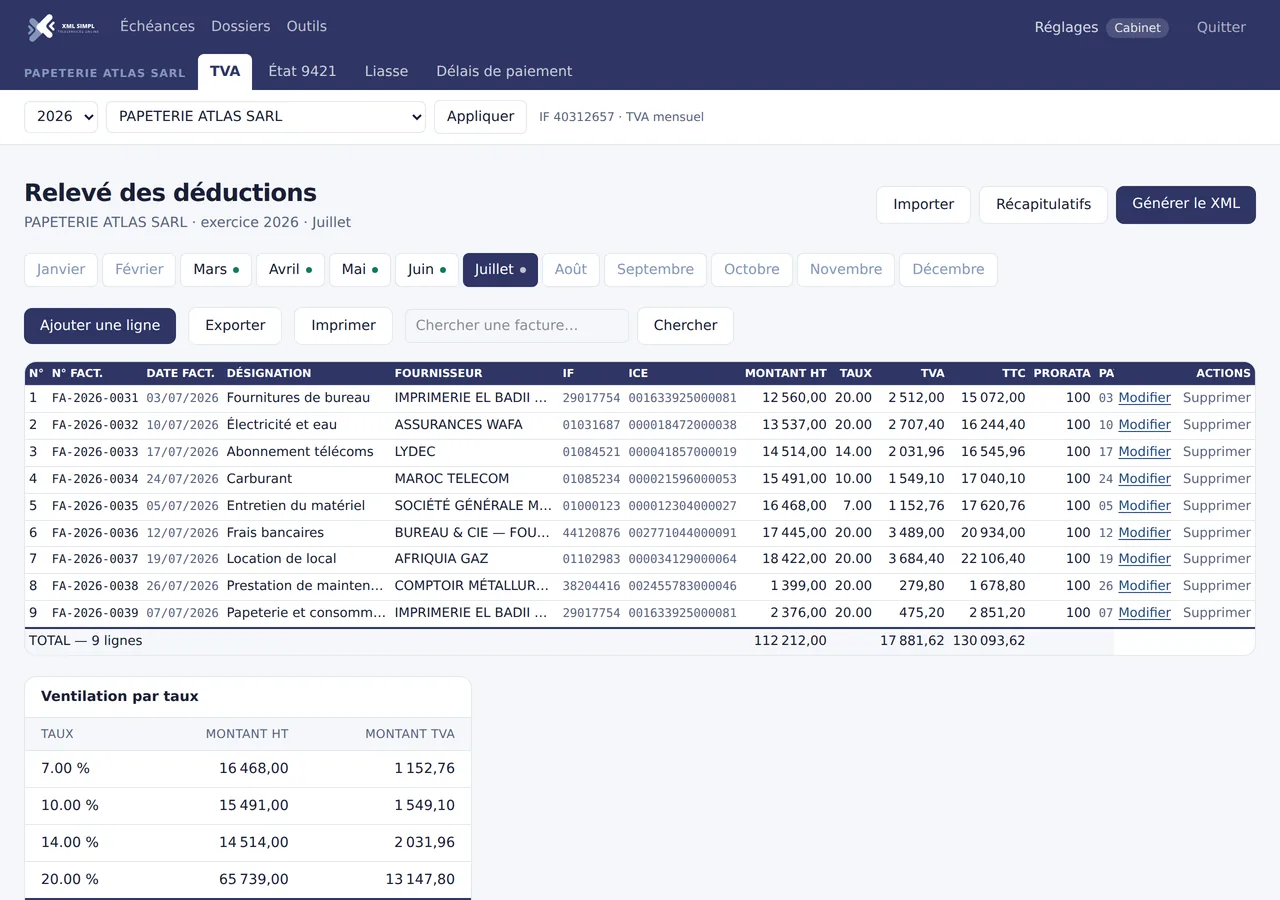Screen dimensions: 1280x900
Task: Select the Octobre month
Action: pyautogui.click(x=752, y=270)
